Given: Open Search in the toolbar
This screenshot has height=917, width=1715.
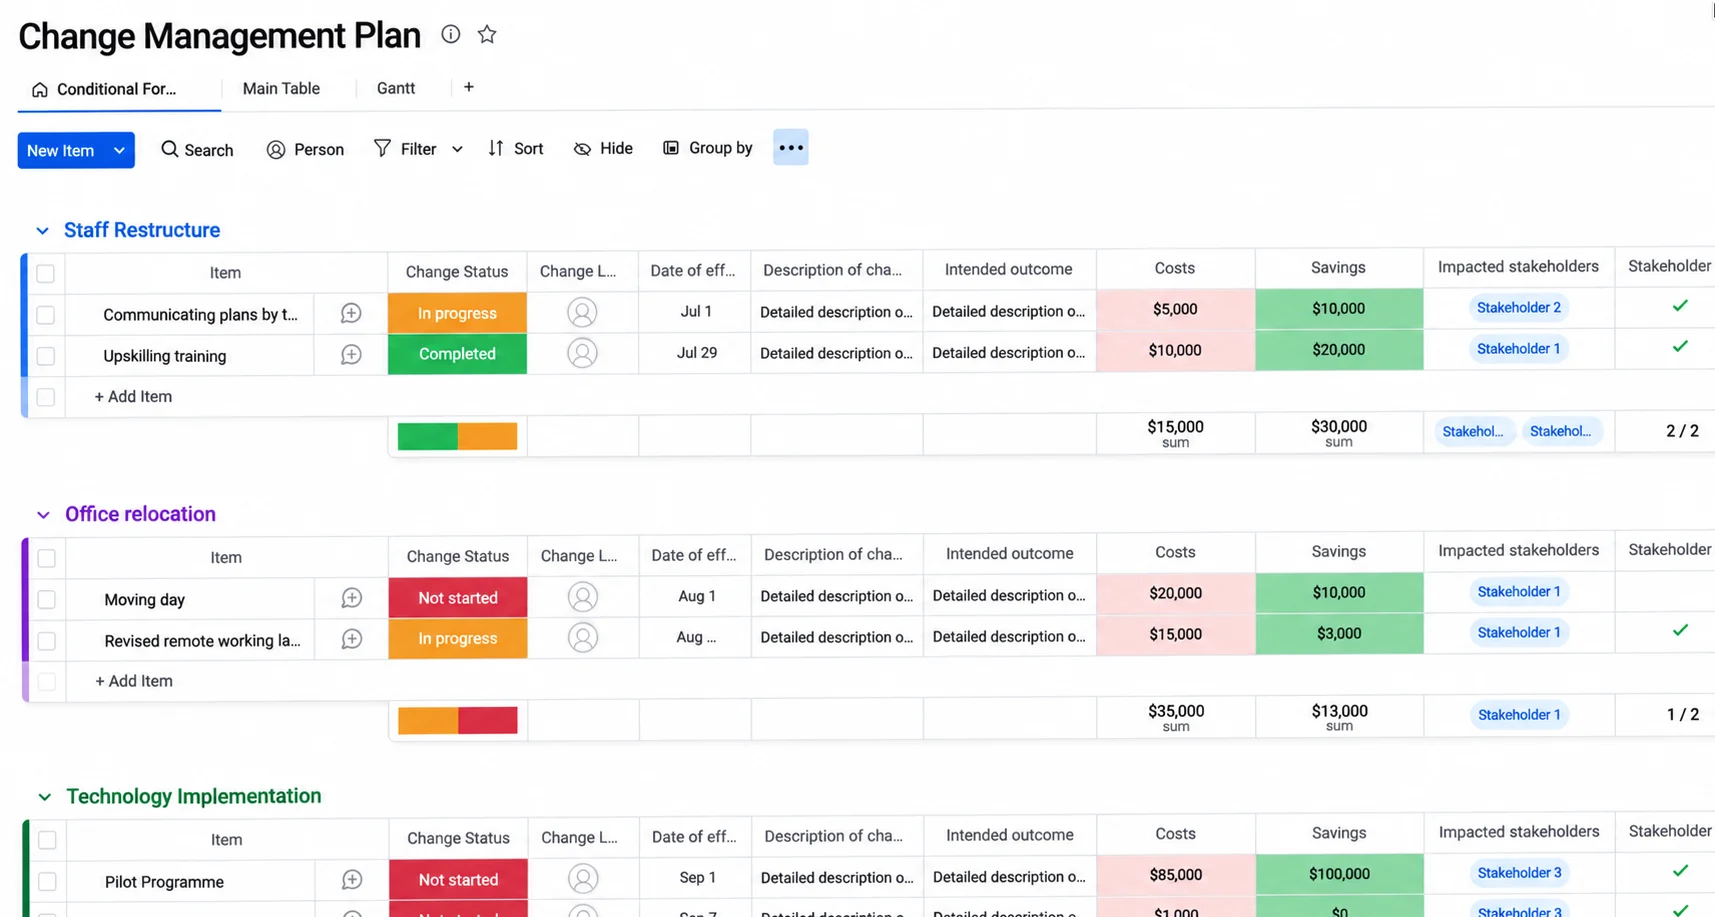Looking at the screenshot, I should click(197, 150).
